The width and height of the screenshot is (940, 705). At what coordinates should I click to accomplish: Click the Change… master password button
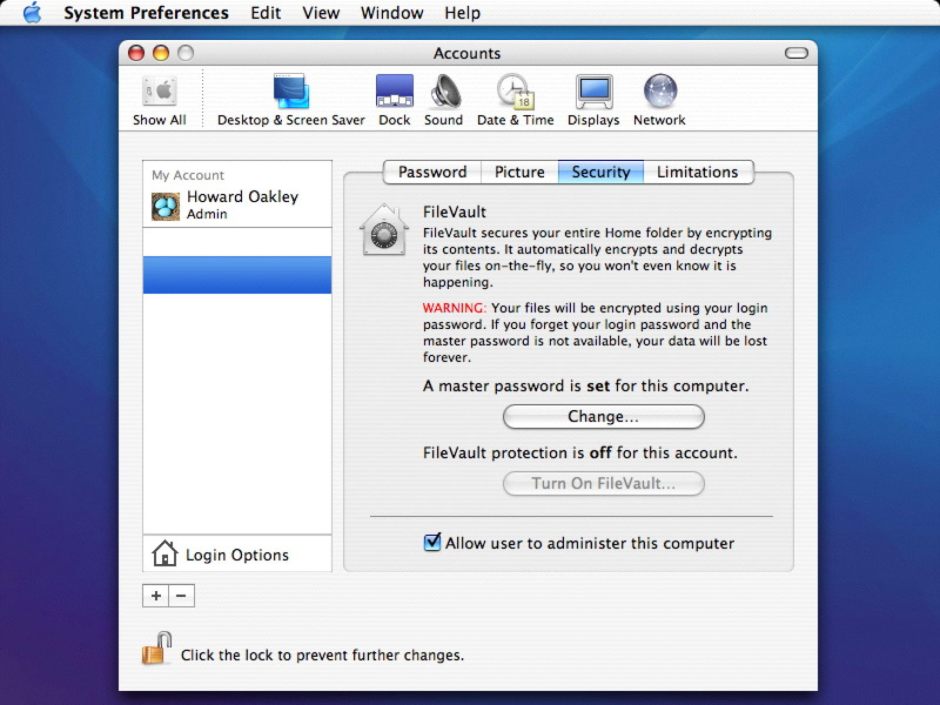603,416
